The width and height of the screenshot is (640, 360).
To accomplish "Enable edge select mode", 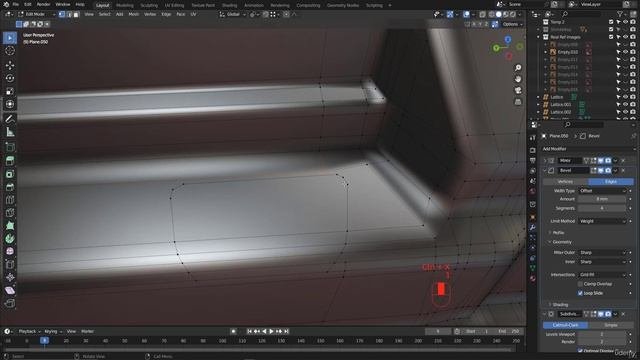I will tap(69, 14).
